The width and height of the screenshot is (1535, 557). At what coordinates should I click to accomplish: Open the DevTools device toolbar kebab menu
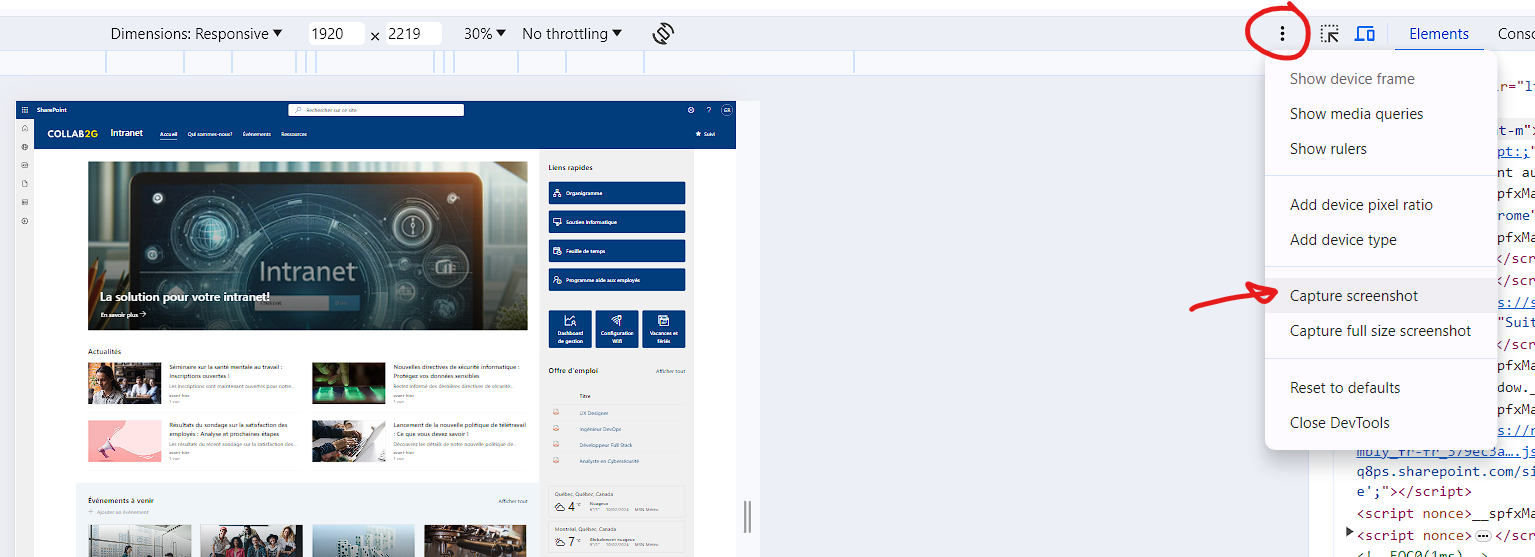point(1281,33)
